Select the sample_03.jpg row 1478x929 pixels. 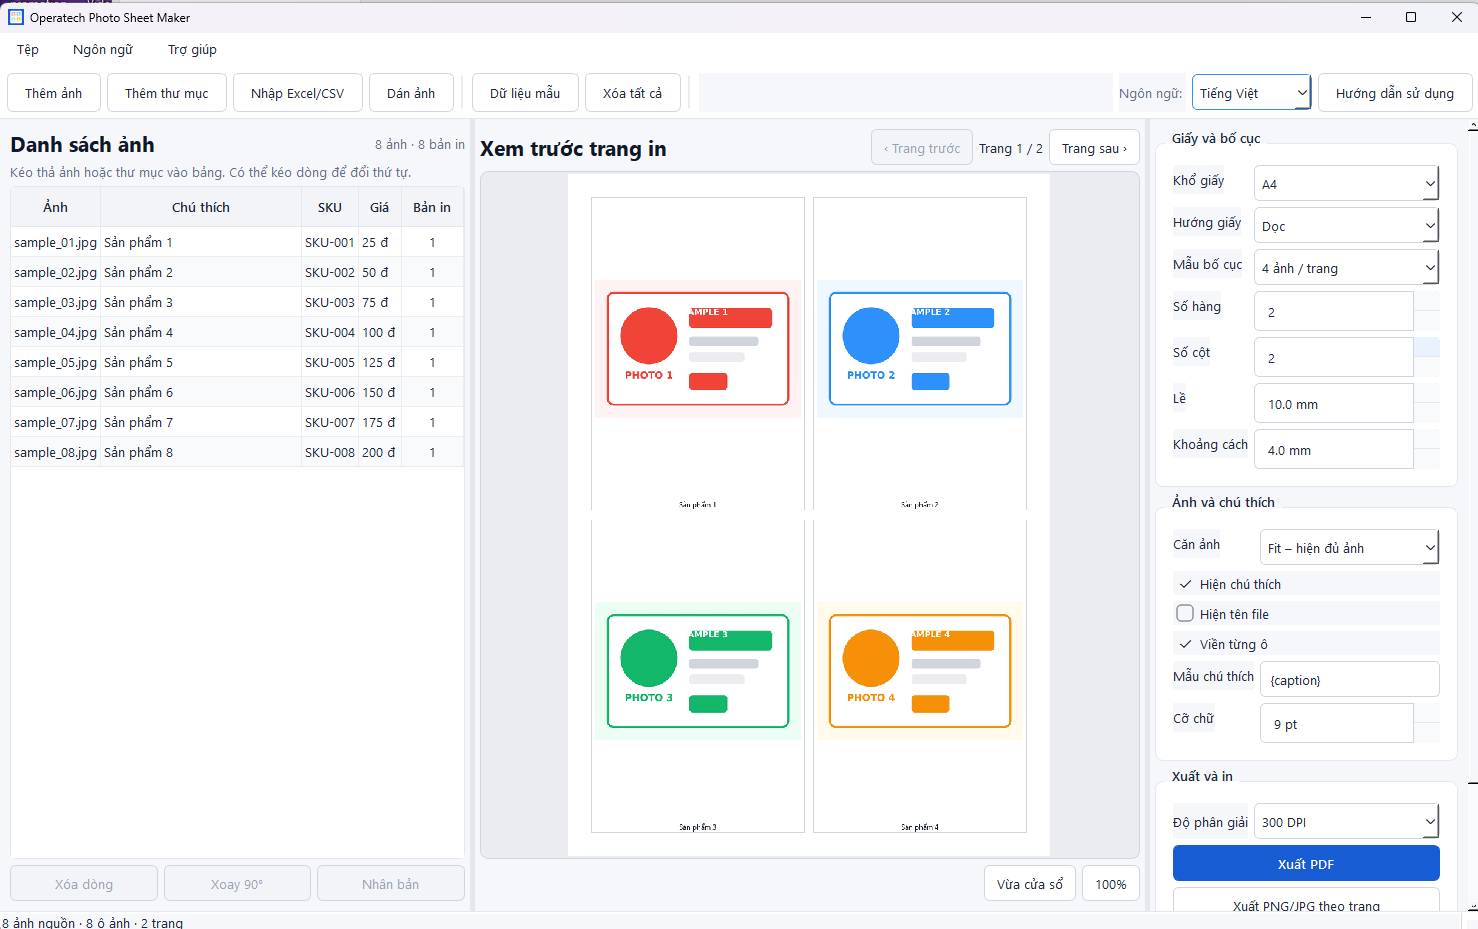point(237,302)
